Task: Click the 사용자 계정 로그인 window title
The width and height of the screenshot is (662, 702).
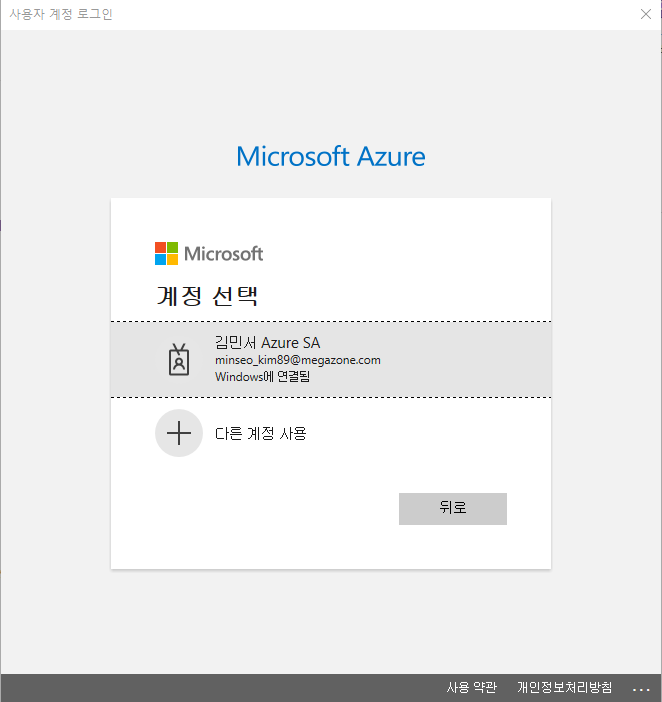Action: tap(61, 14)
